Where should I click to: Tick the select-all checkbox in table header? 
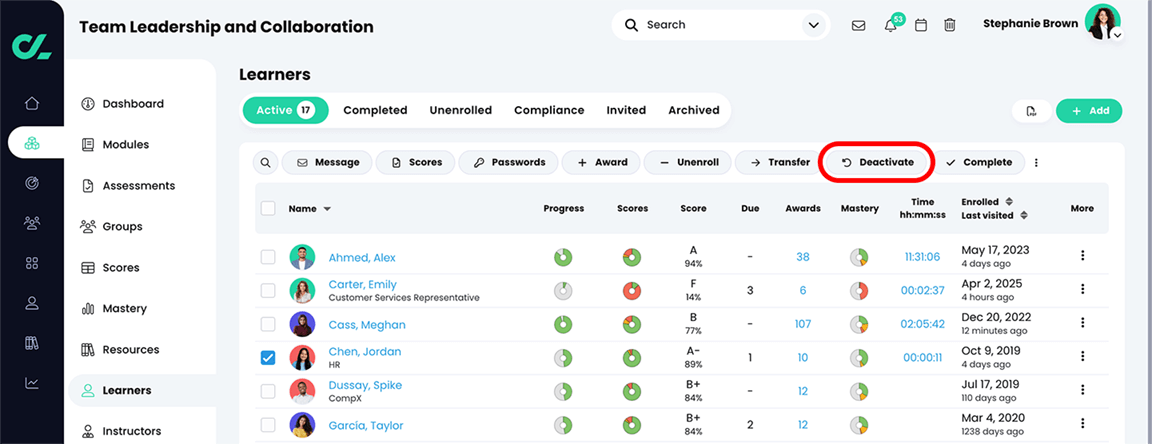pos(268,208)
